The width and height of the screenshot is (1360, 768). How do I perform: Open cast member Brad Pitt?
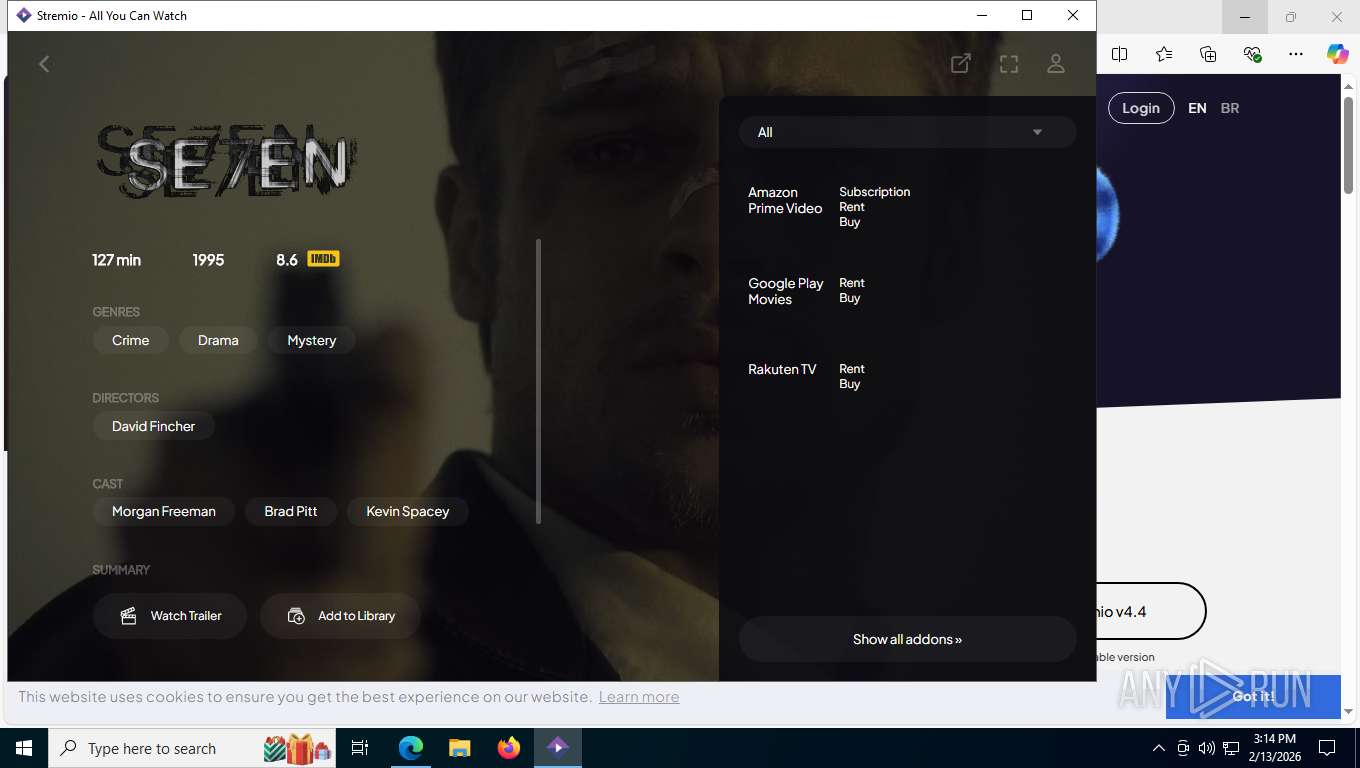click(290, 511)
